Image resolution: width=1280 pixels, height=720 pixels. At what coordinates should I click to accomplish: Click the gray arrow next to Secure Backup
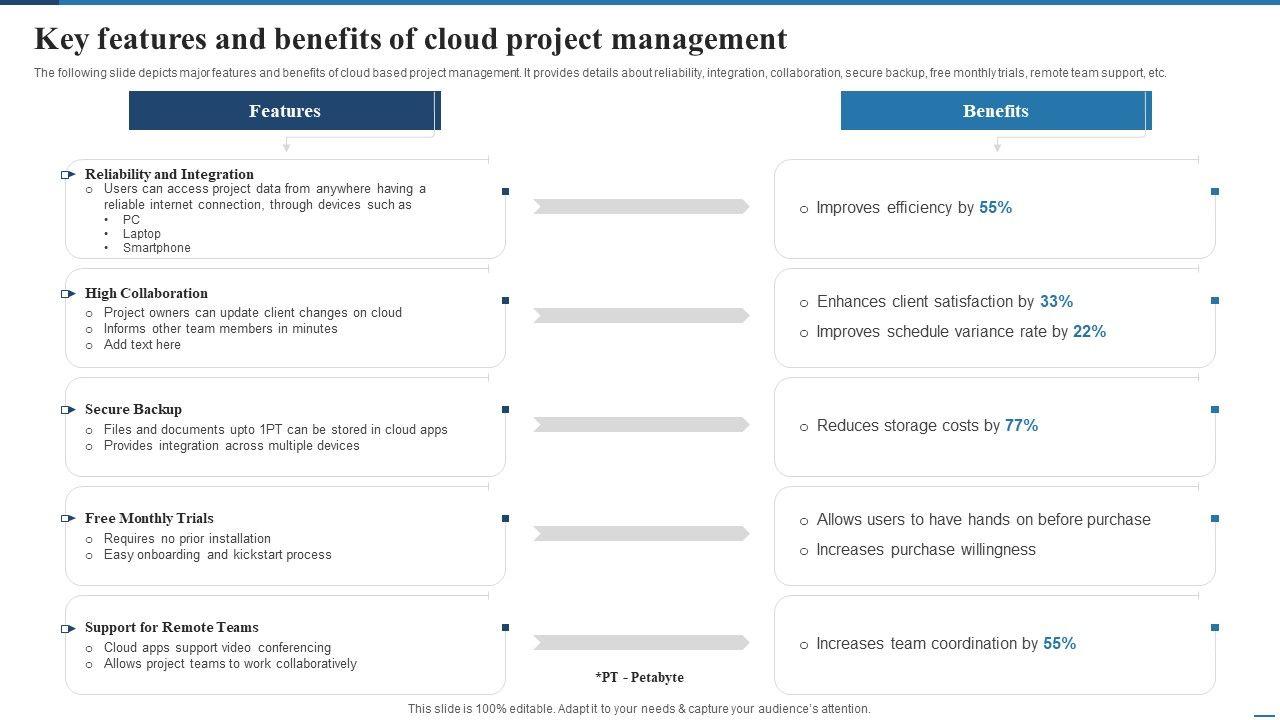pyautogui.click(x=641, y=425)
